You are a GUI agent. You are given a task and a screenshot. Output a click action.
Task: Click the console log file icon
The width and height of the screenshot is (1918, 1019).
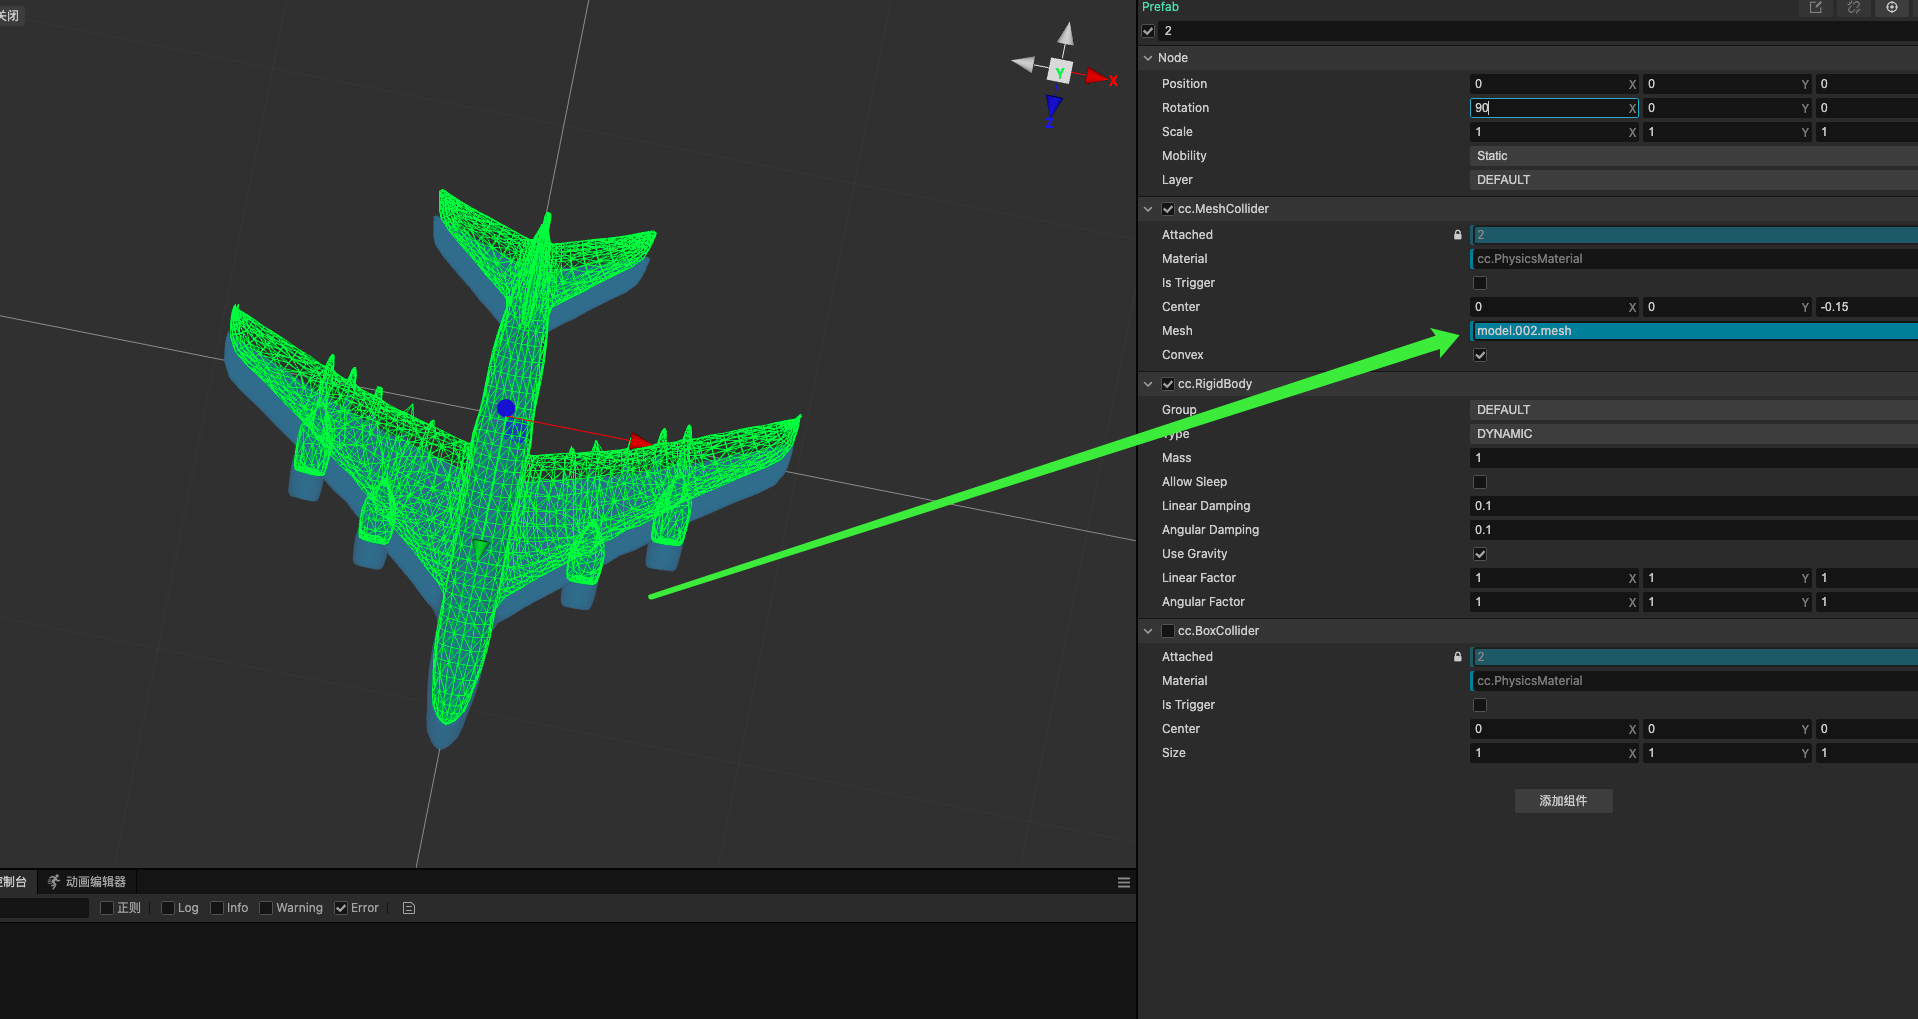409,908
